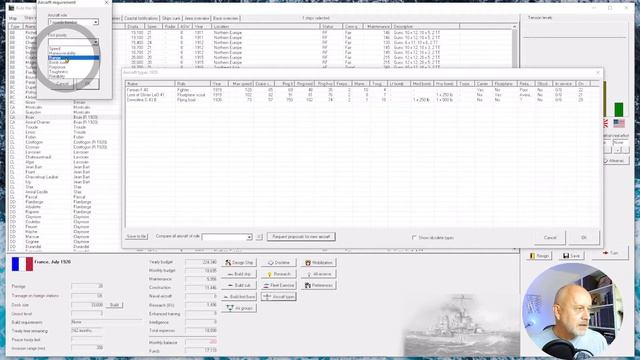Viewport: 640px width, 360px height.
Task: Click the Funds value field
Action: [201, 351]
